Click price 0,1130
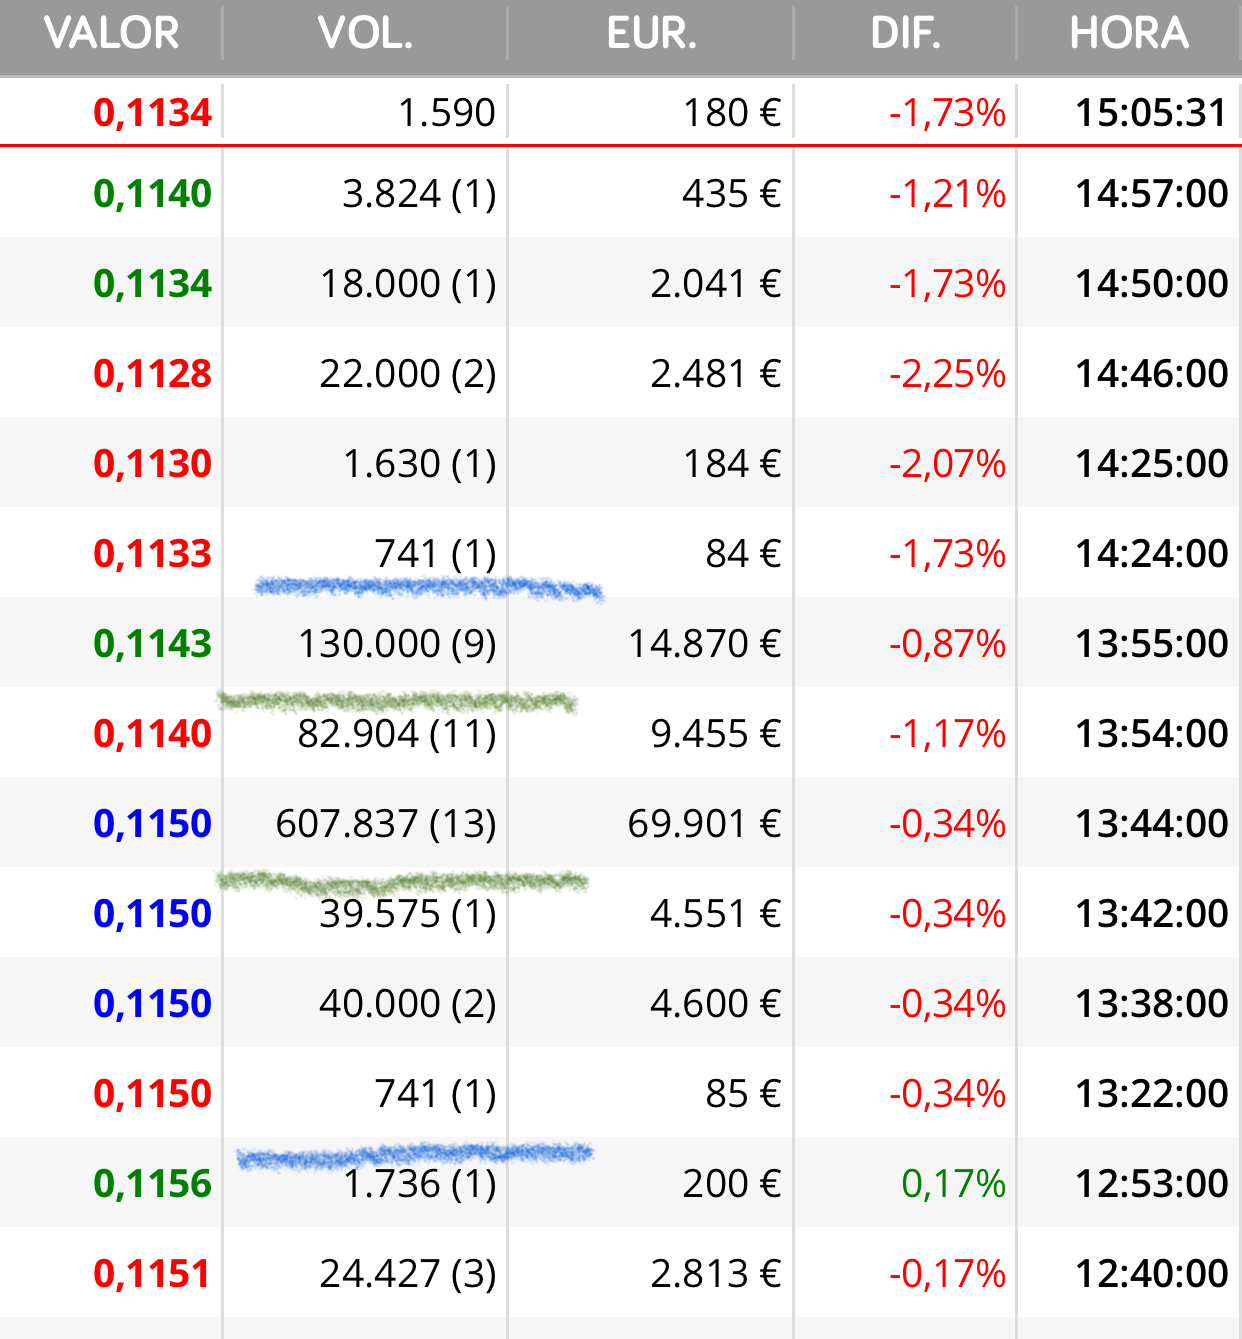1242x1339 pixels. (x=152, y=463)
